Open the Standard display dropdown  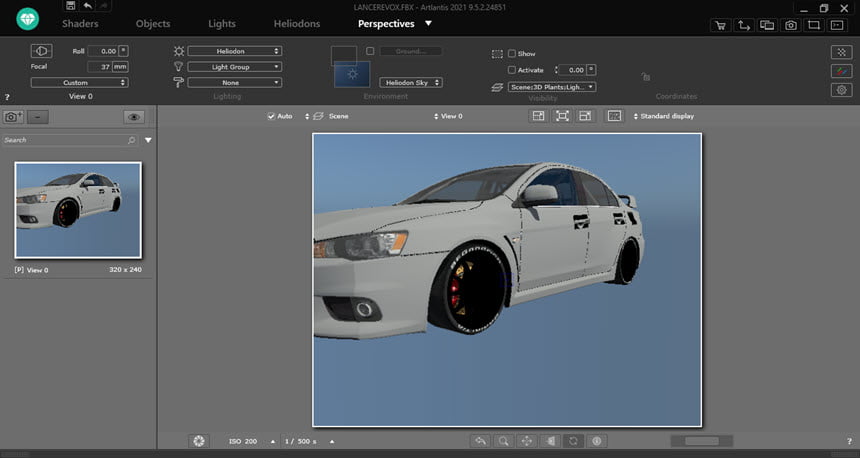click(x=664, y=116)
